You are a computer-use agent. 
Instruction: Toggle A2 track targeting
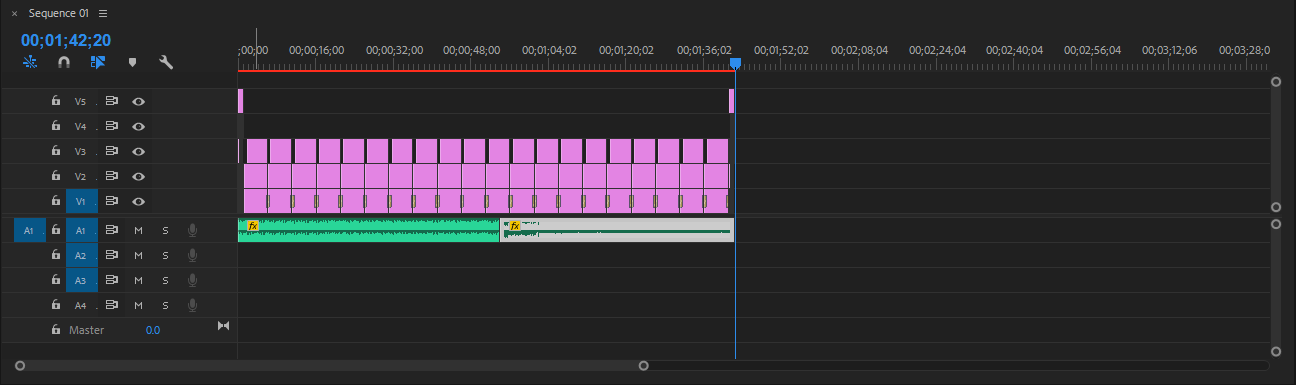point(82,255)
